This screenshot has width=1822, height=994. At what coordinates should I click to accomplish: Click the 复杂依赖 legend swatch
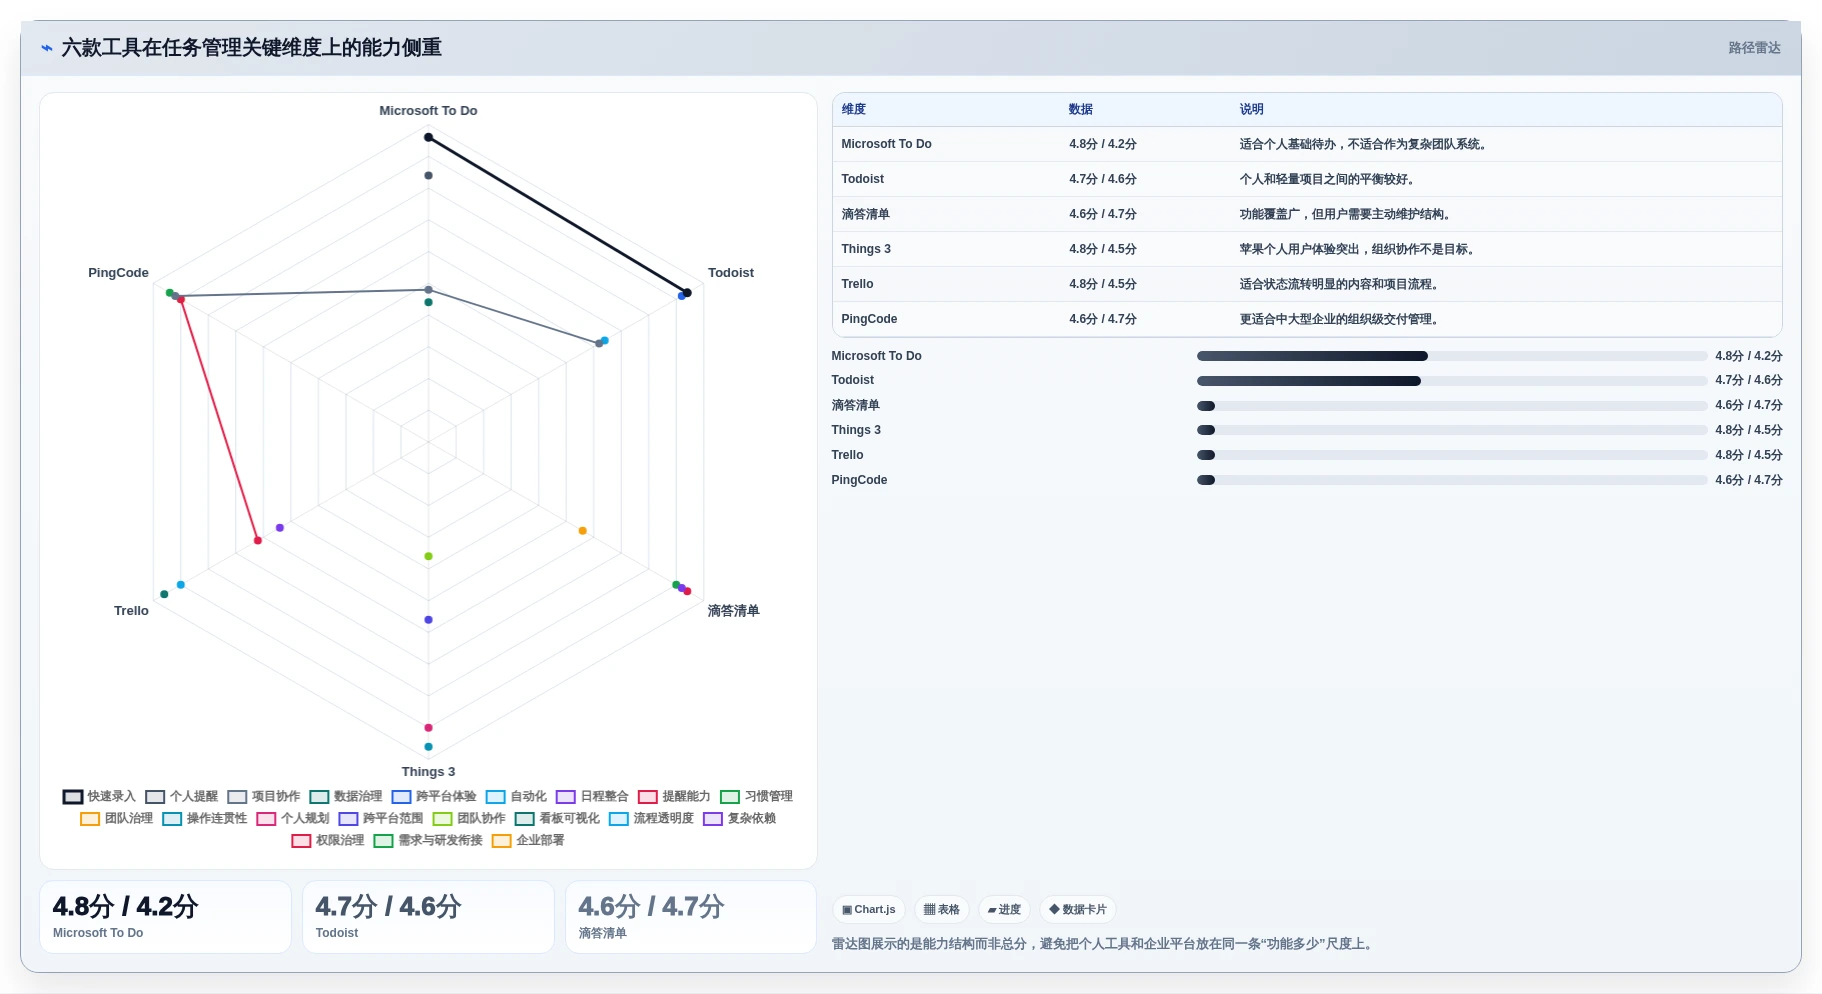point(713,819)
